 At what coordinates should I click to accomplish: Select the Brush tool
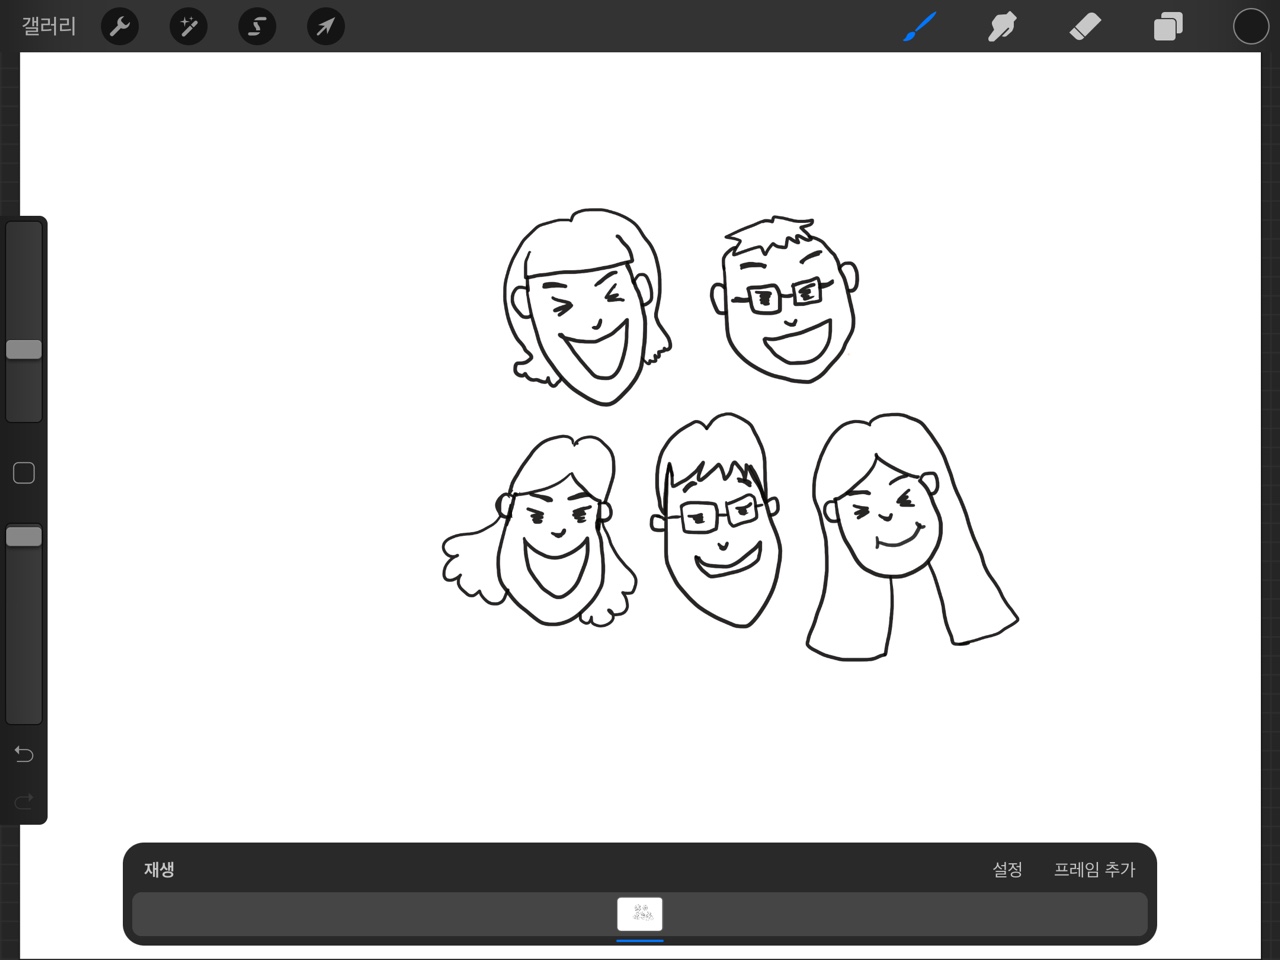point(919,26)
